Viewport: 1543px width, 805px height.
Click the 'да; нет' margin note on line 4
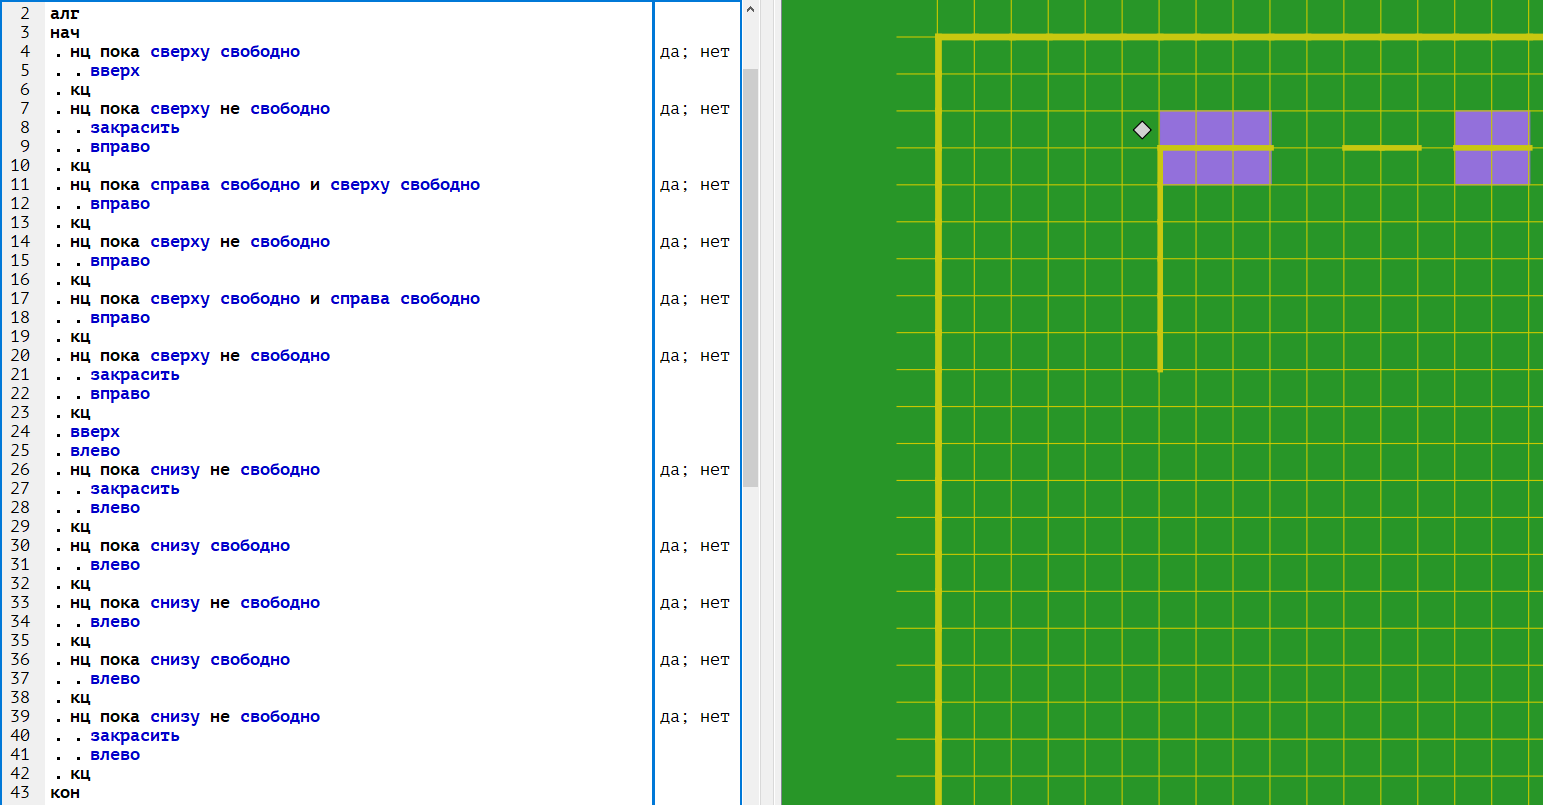(694, 52)
